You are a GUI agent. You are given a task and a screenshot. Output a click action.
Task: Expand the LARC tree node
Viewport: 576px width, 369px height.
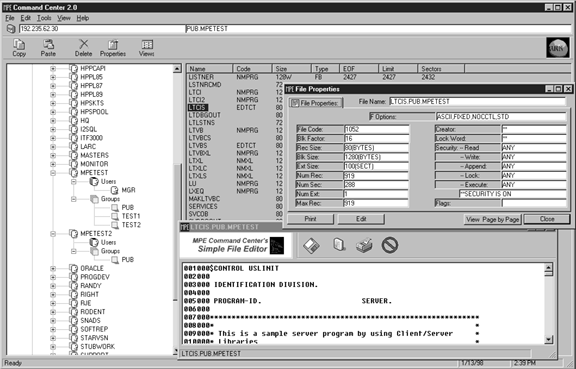click(53, 147)
